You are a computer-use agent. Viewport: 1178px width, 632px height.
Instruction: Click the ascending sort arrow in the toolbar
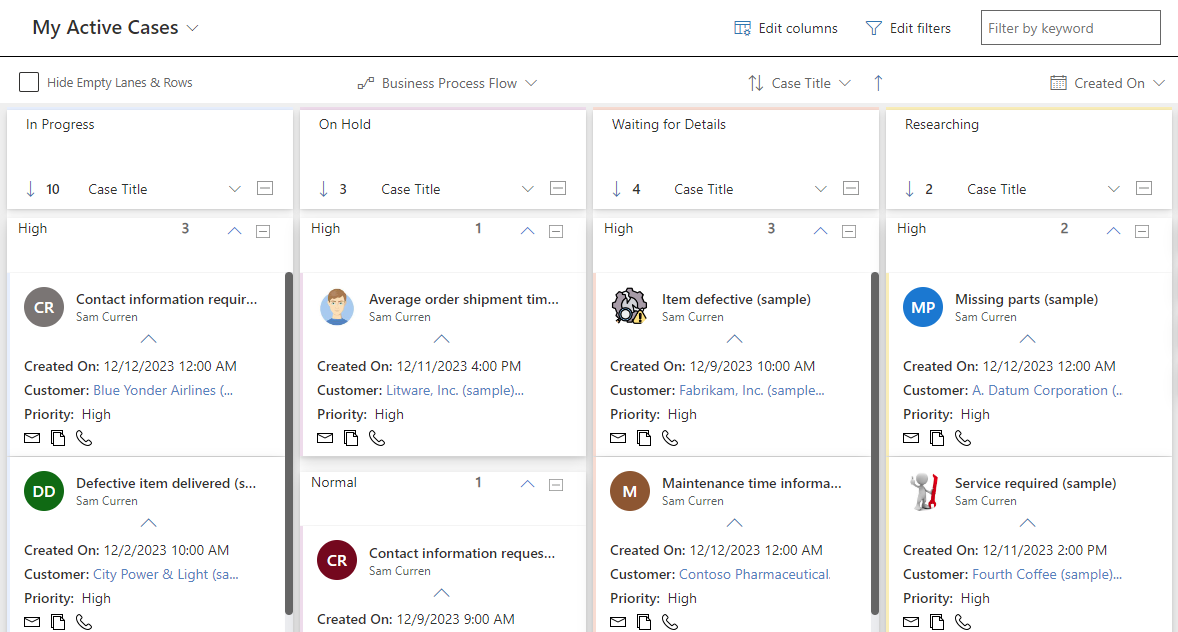tap(877, 83)
